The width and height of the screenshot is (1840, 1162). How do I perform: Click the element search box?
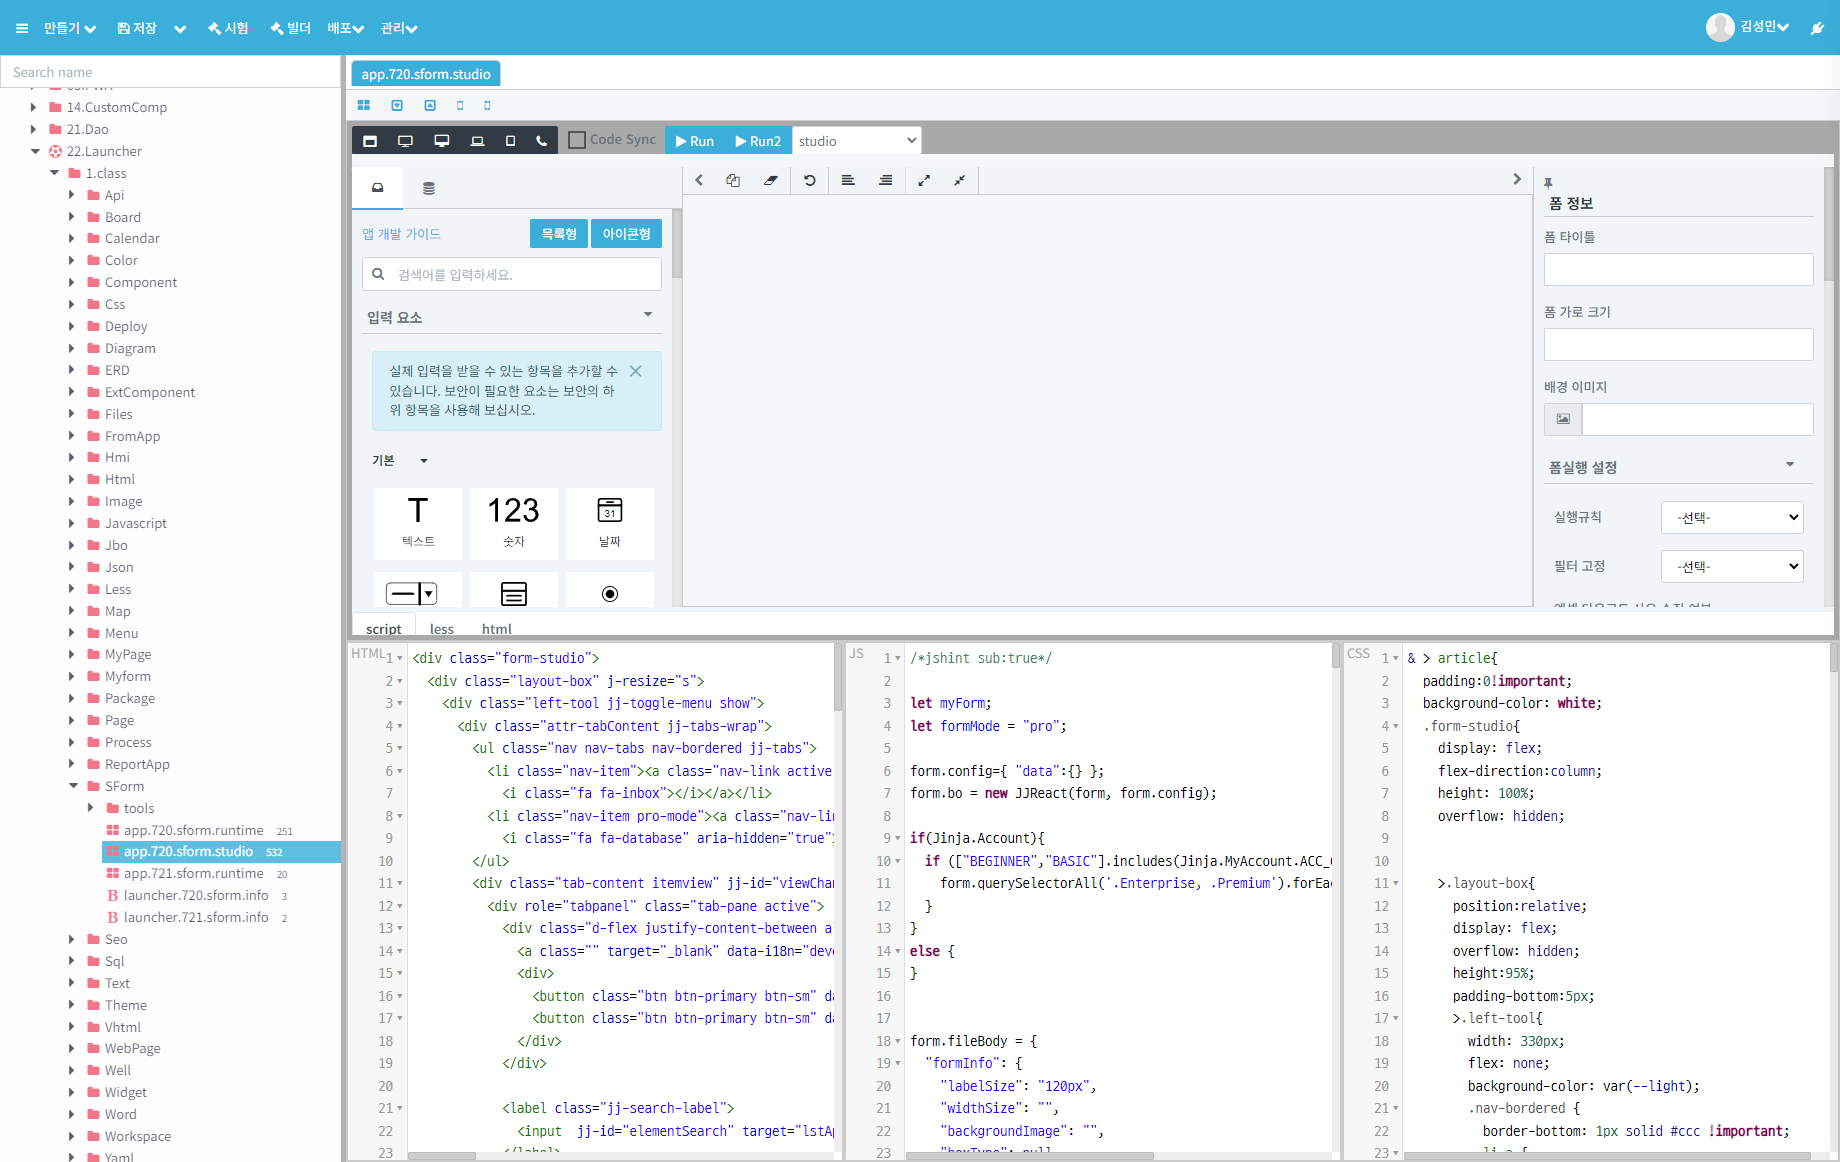coord(512,274)
